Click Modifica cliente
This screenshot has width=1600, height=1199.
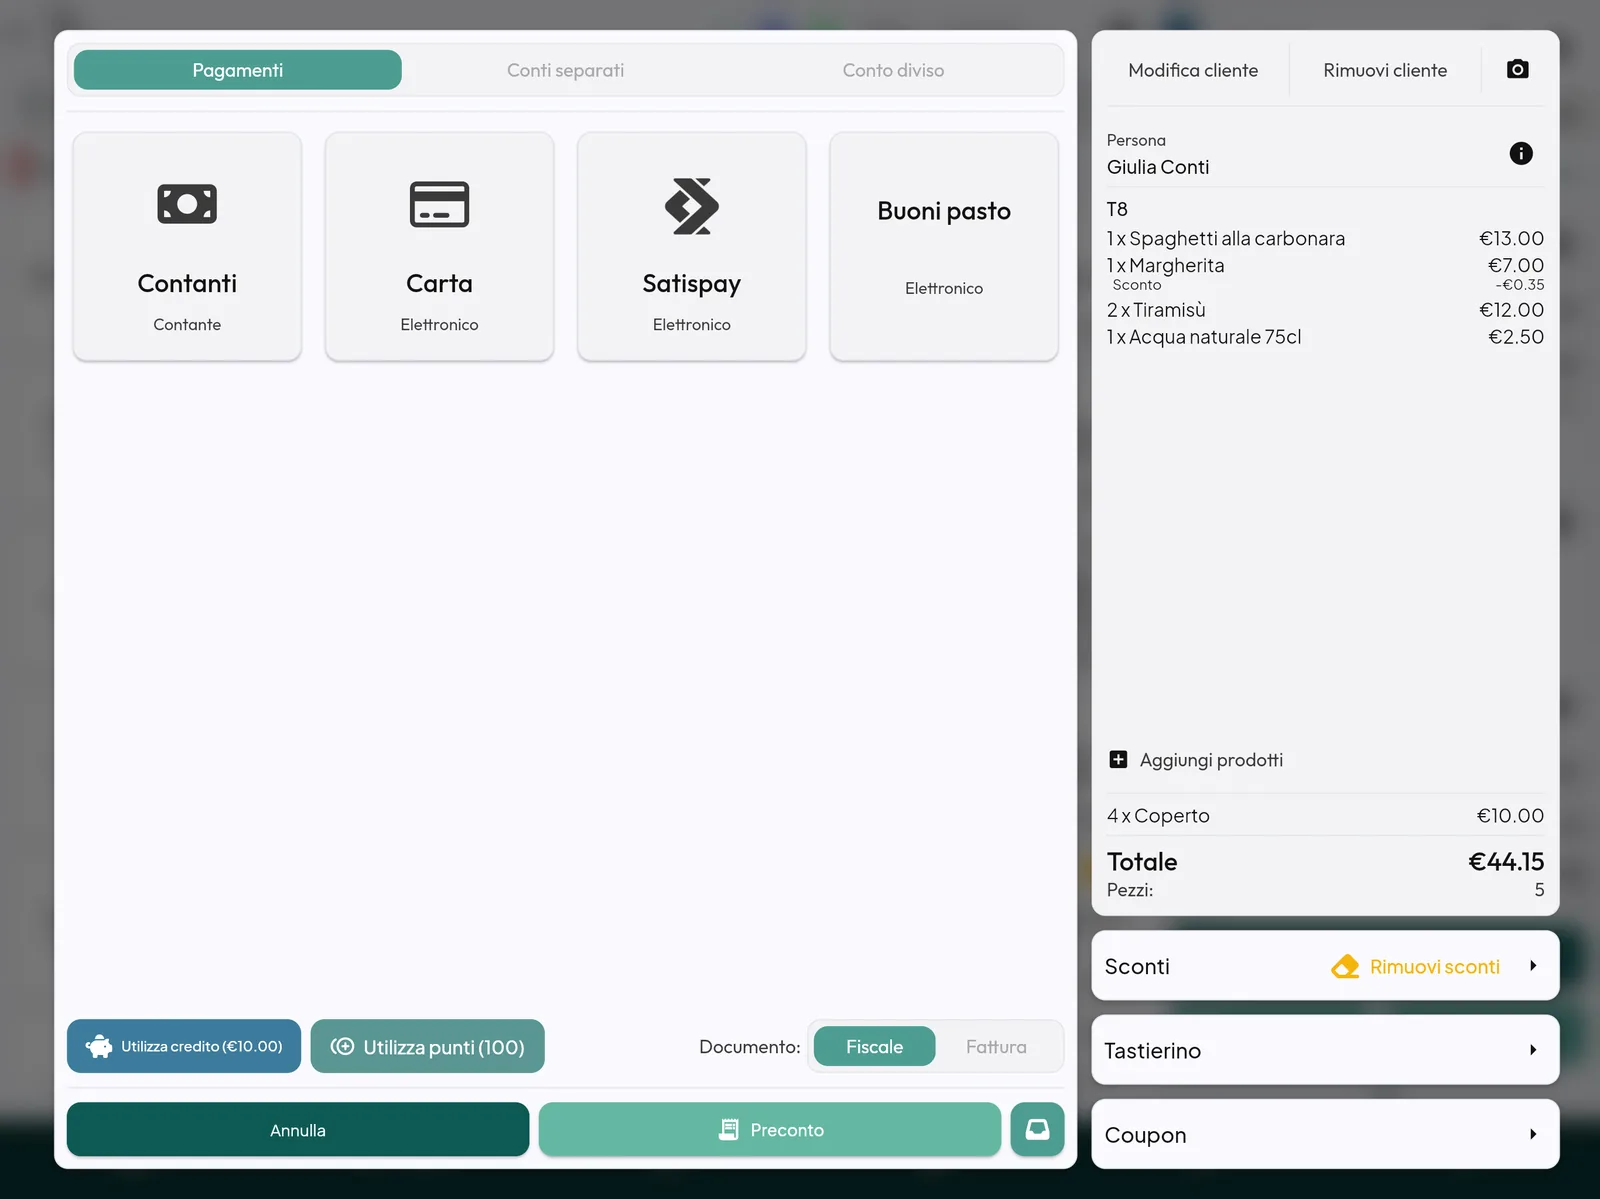[x=1193, y=70]
